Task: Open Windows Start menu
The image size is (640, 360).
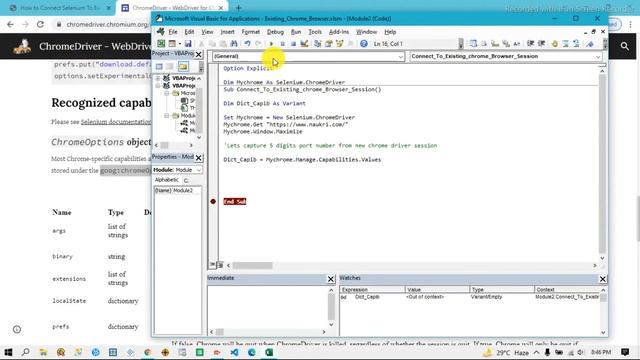Action: [8, 352]
